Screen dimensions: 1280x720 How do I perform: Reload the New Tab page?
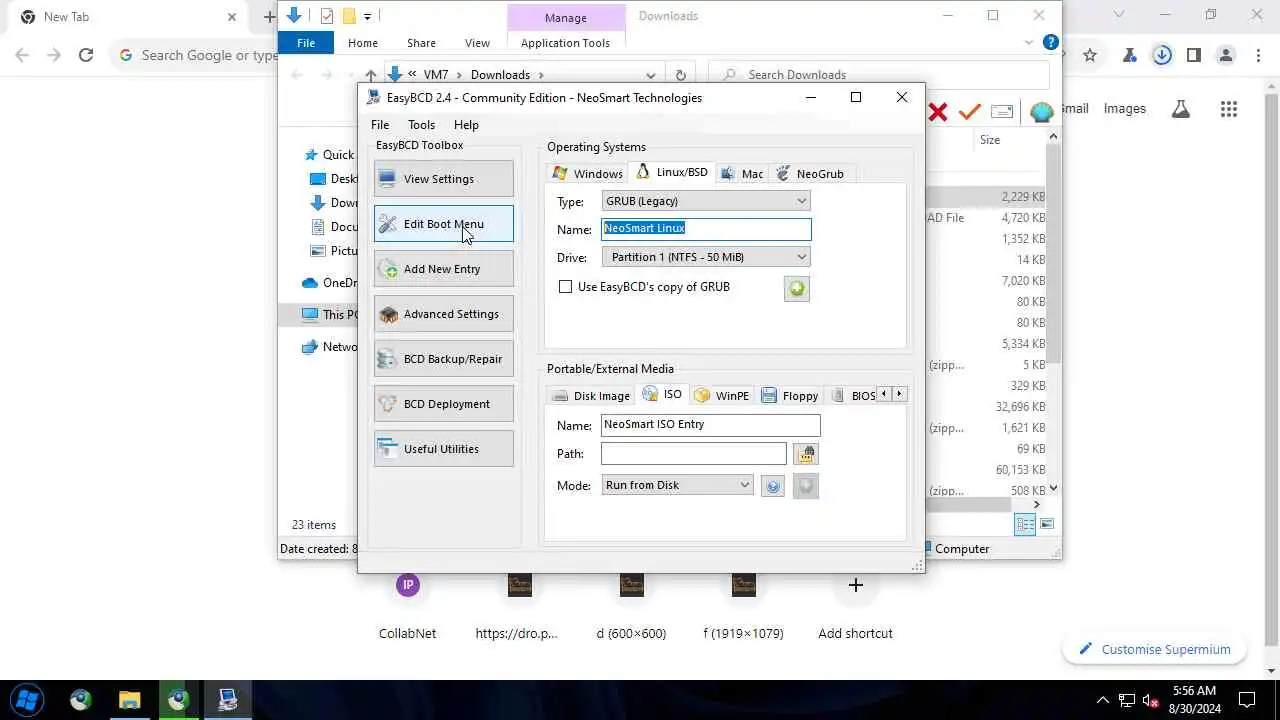86,56
